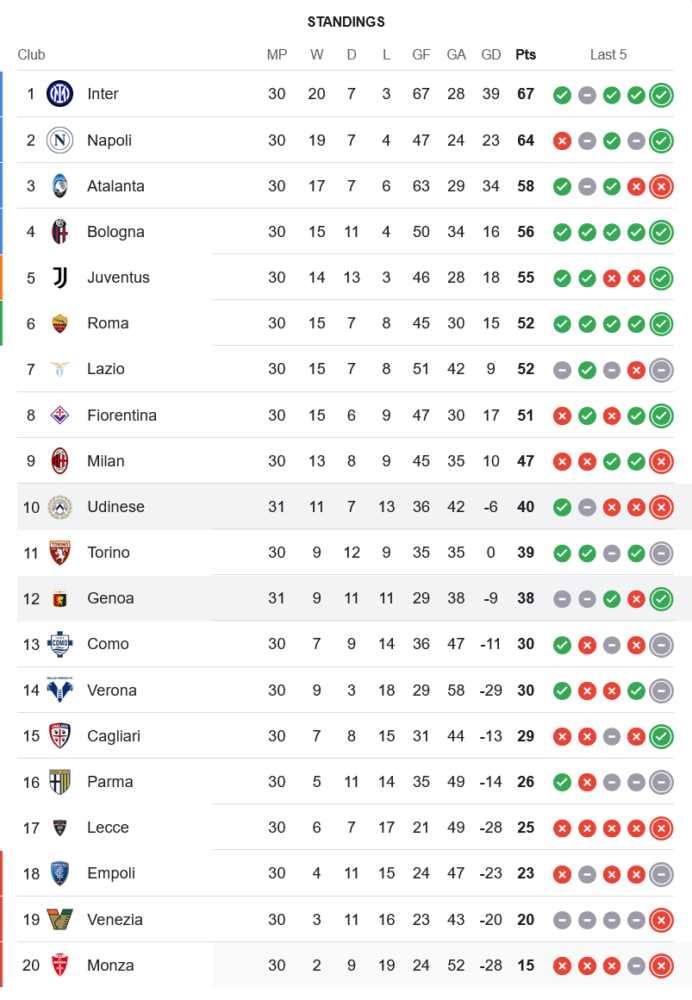Click the Monza club crest
This screenshot has height=1000, width=692.
coord(60,966)
